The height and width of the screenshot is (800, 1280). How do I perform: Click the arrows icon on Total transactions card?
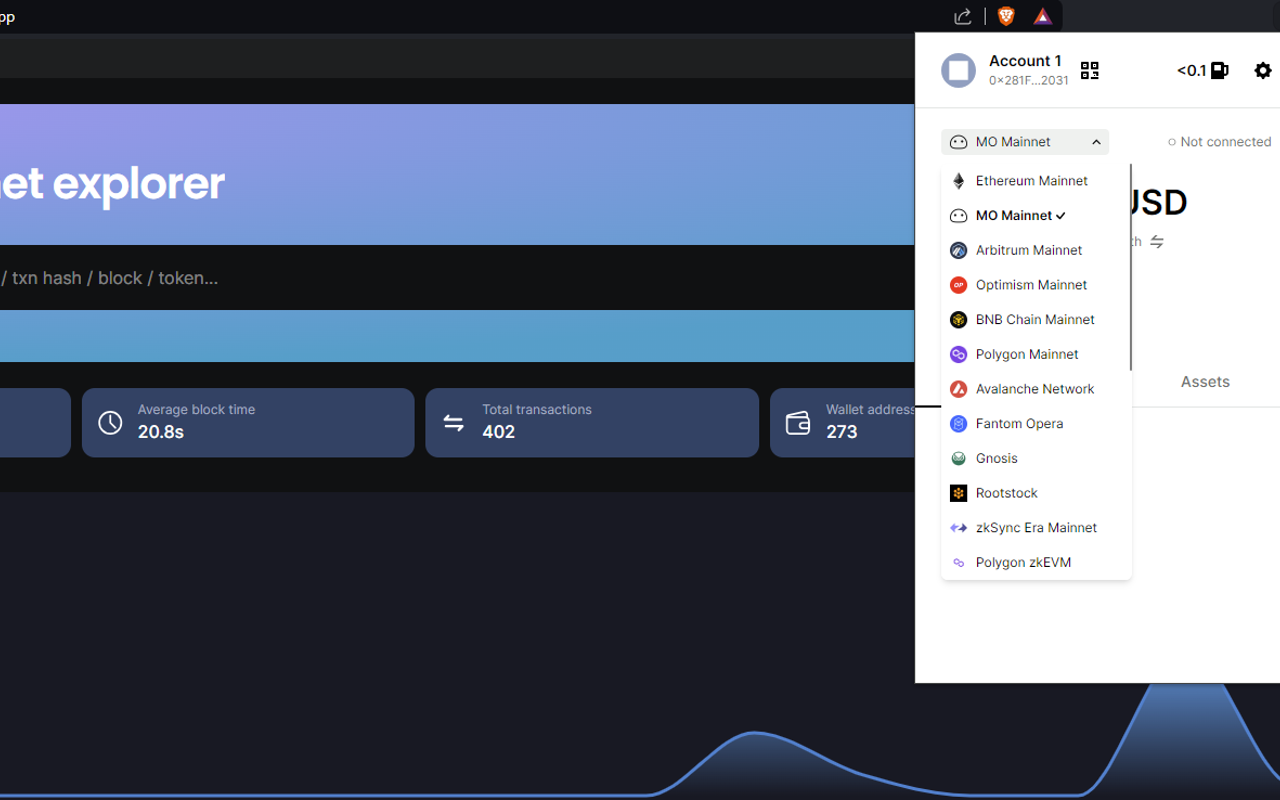click(454, 423)
